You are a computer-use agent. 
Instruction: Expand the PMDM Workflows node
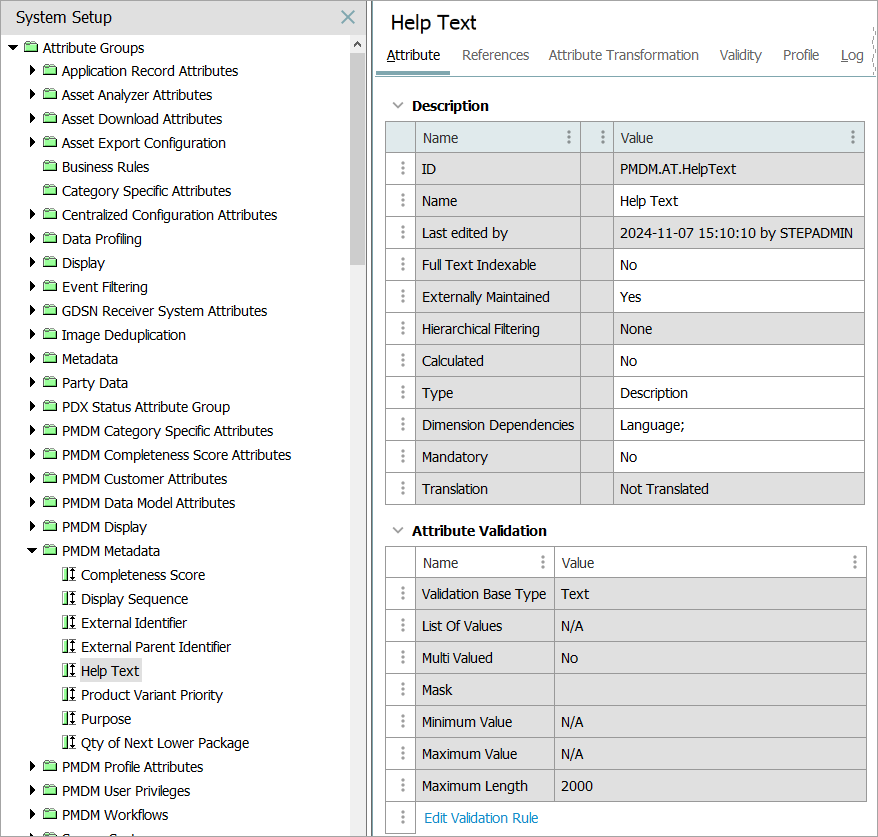[x=32, y=815]
